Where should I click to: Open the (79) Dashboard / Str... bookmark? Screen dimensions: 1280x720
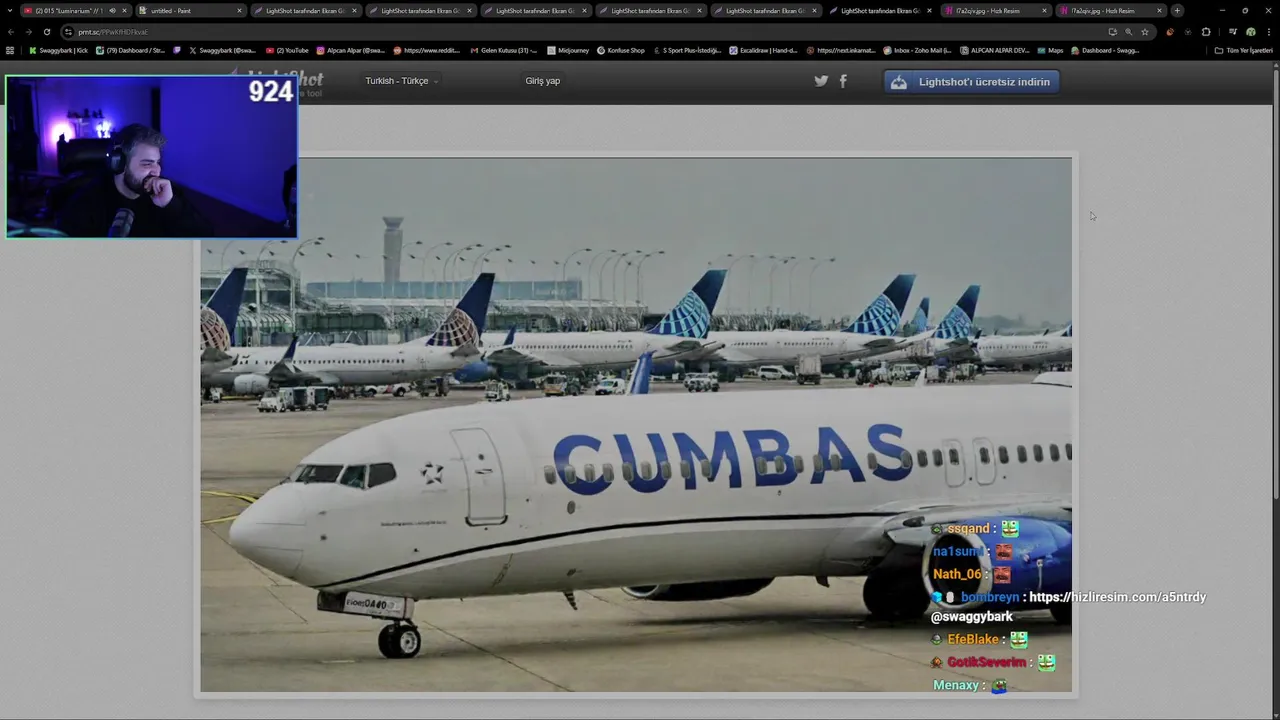[130, 50]
